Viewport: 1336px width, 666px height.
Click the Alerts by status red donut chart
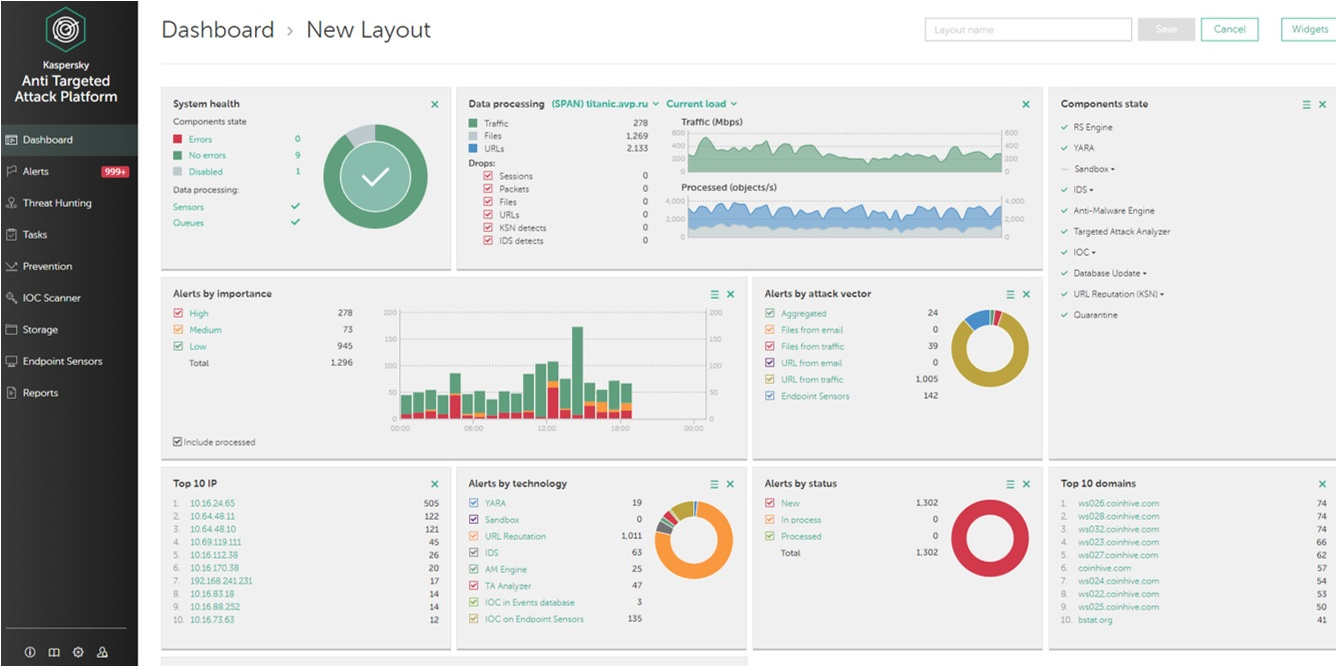990,538
